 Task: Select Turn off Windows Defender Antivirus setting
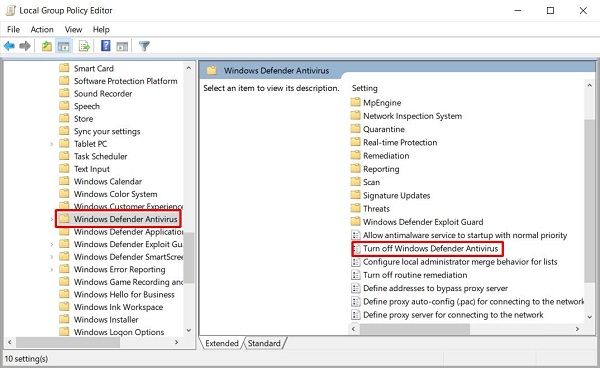[x=430, y=249]
